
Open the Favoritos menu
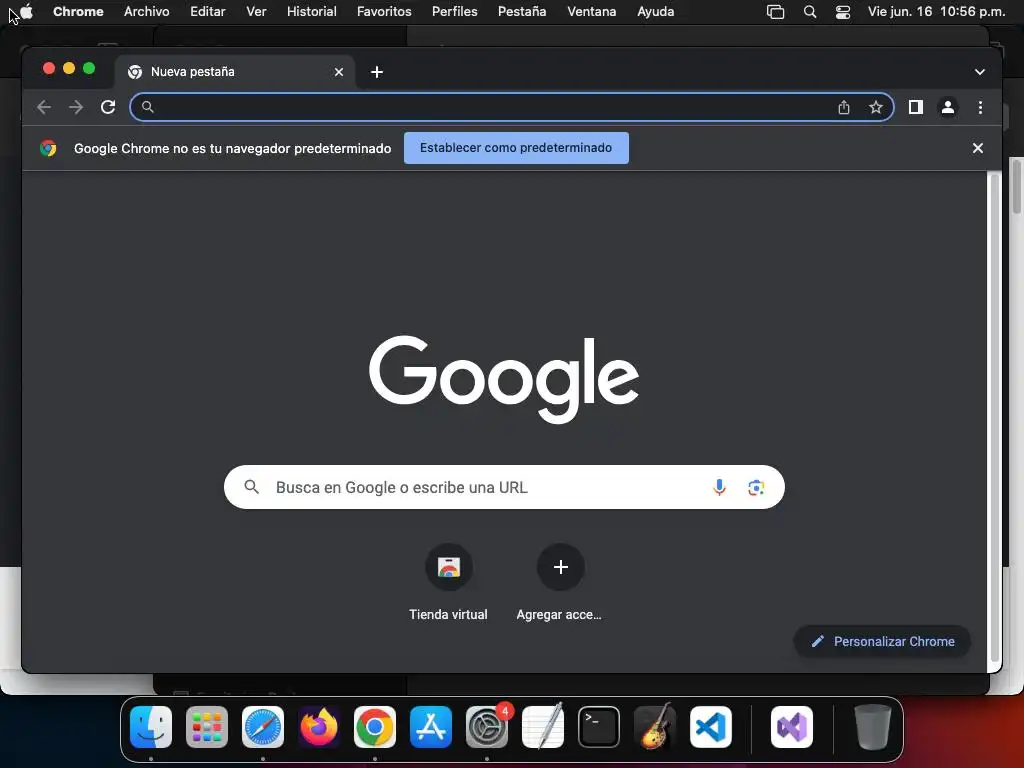384,12
